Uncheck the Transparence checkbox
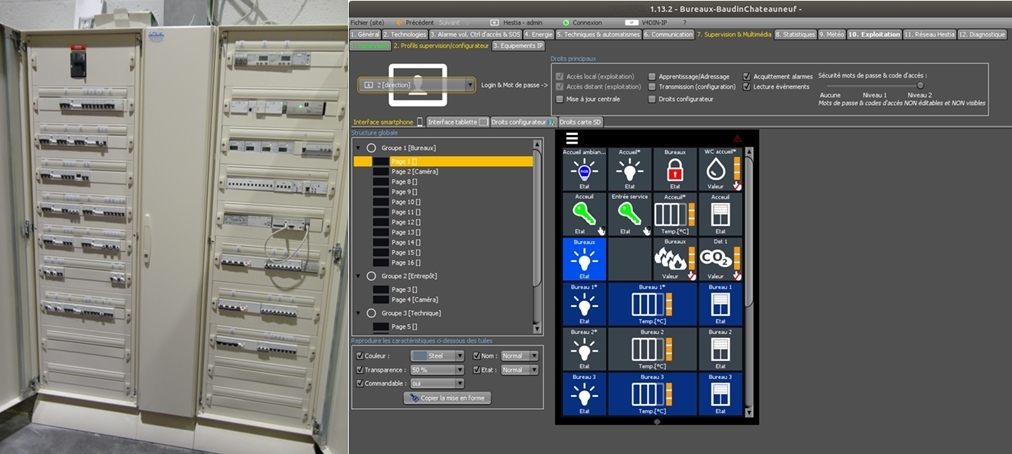The image size is (1012, 454). point(359,370)
